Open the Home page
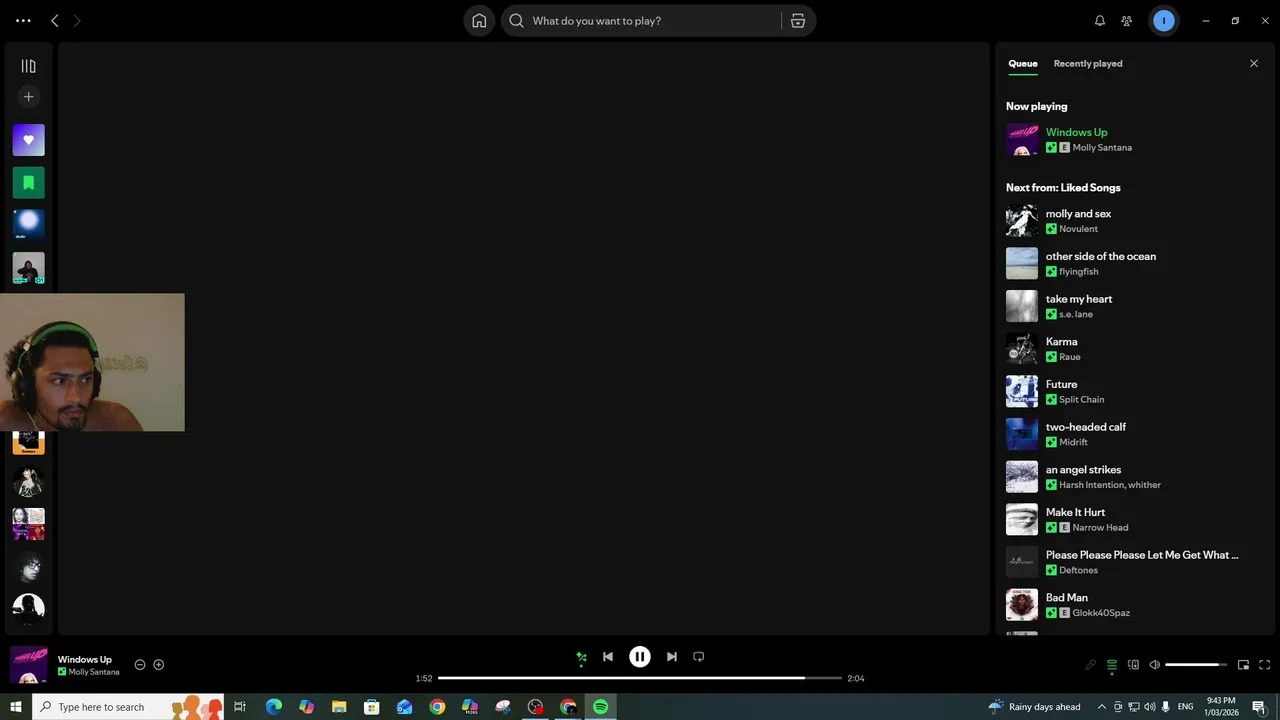 point(479,20)
